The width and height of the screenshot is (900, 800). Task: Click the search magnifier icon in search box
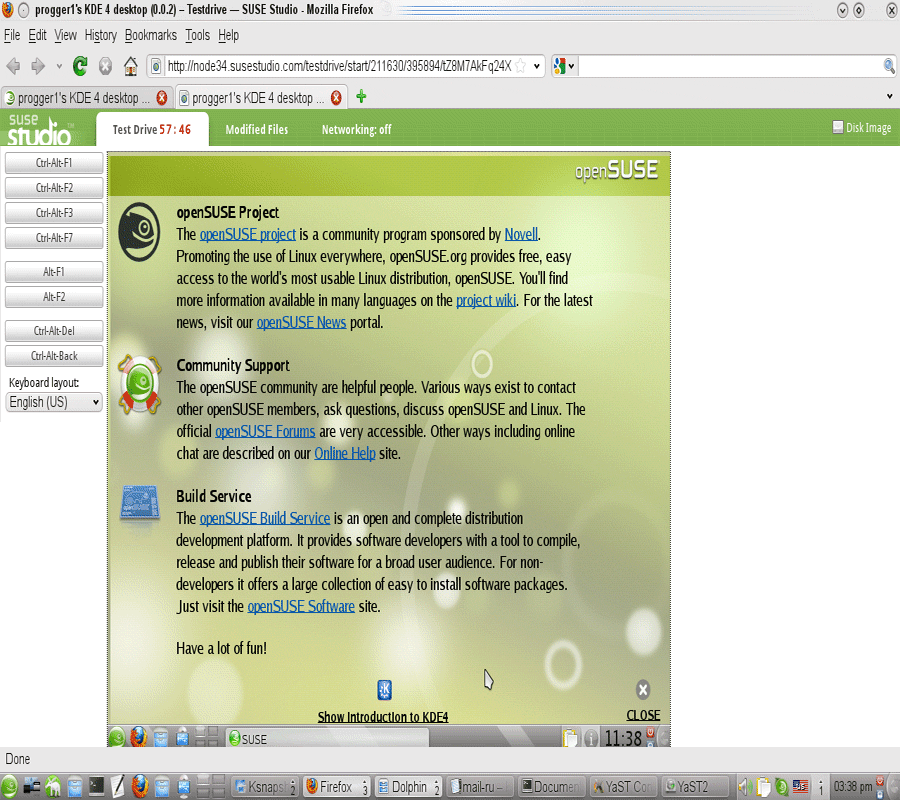(889, 66)
